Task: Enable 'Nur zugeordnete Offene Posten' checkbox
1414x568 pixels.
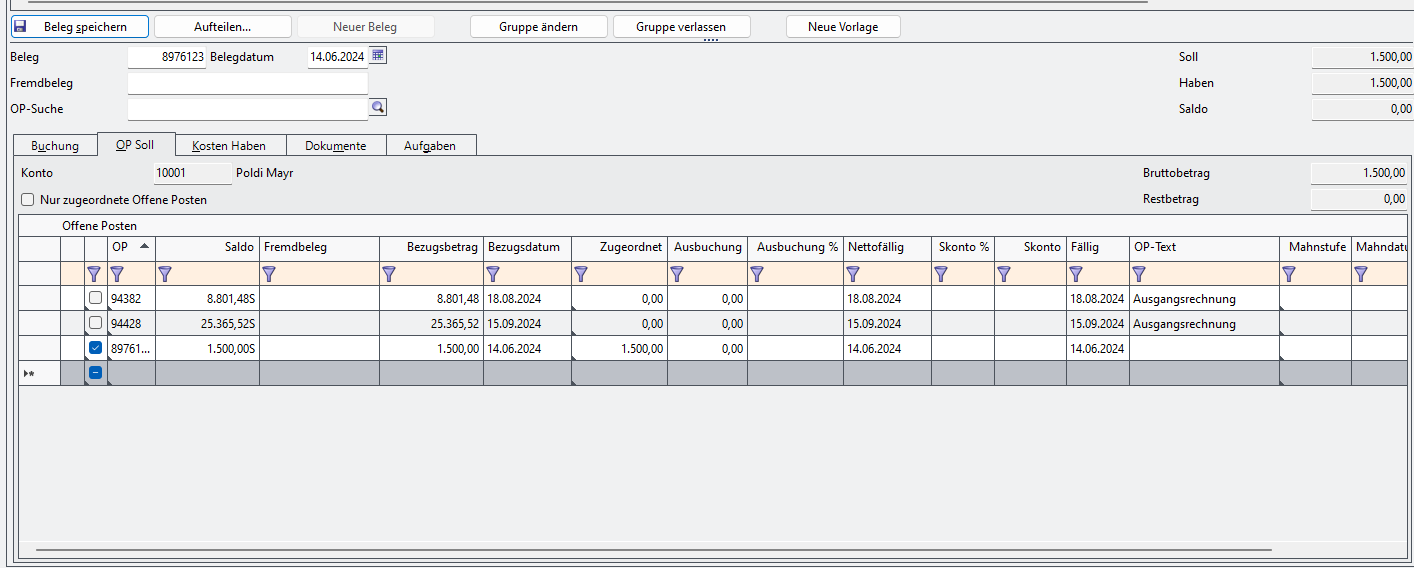Action: pyautogui.click(x=28, y=200)
